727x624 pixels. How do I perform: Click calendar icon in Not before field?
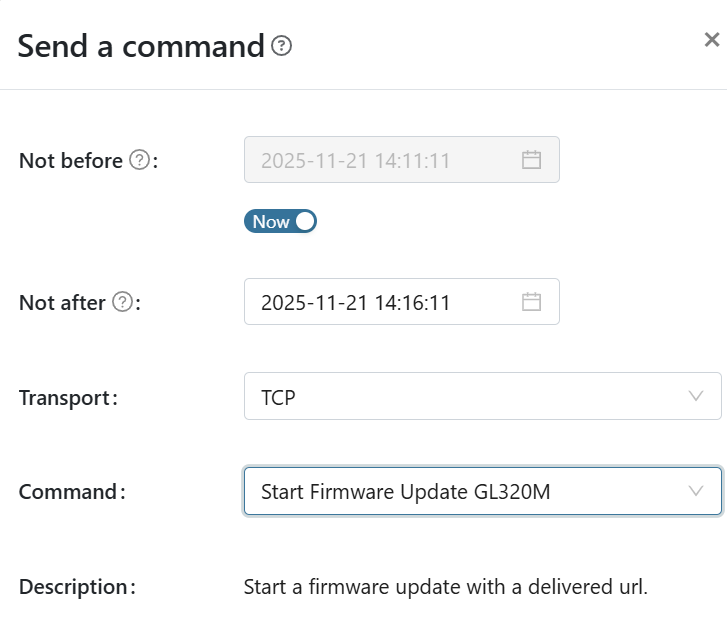[x=531, y=160]
